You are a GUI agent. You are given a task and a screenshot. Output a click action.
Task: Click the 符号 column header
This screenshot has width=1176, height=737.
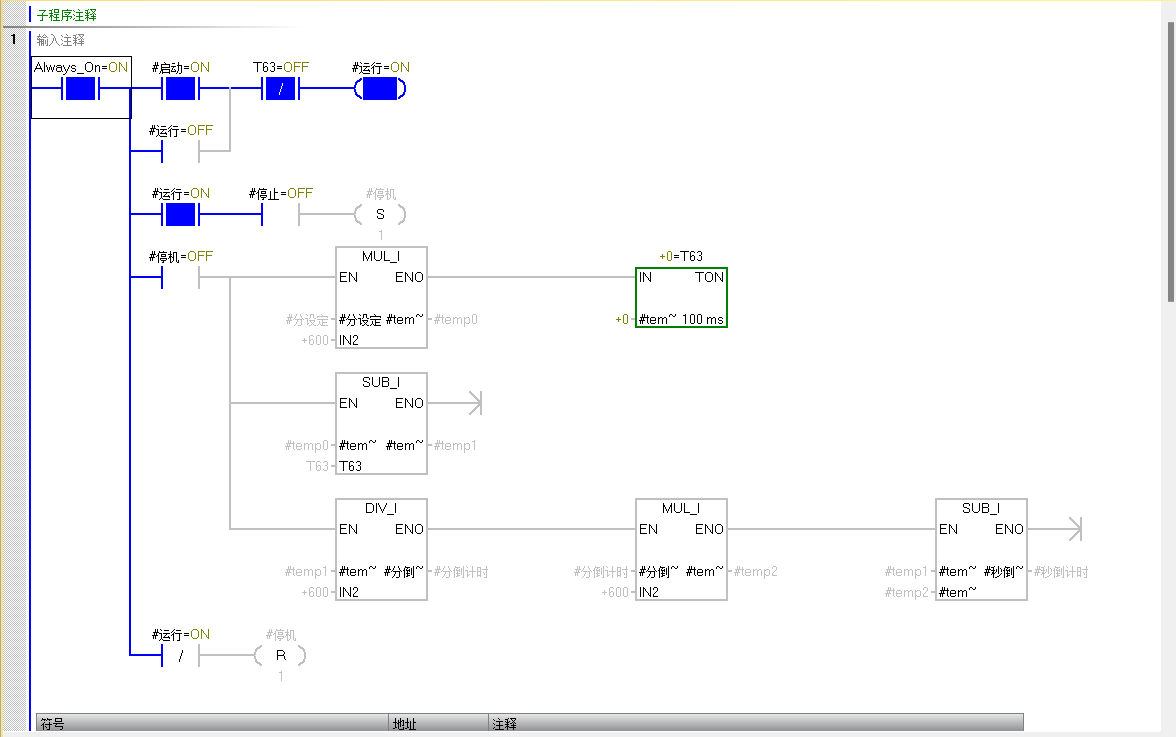click(52, 724)
